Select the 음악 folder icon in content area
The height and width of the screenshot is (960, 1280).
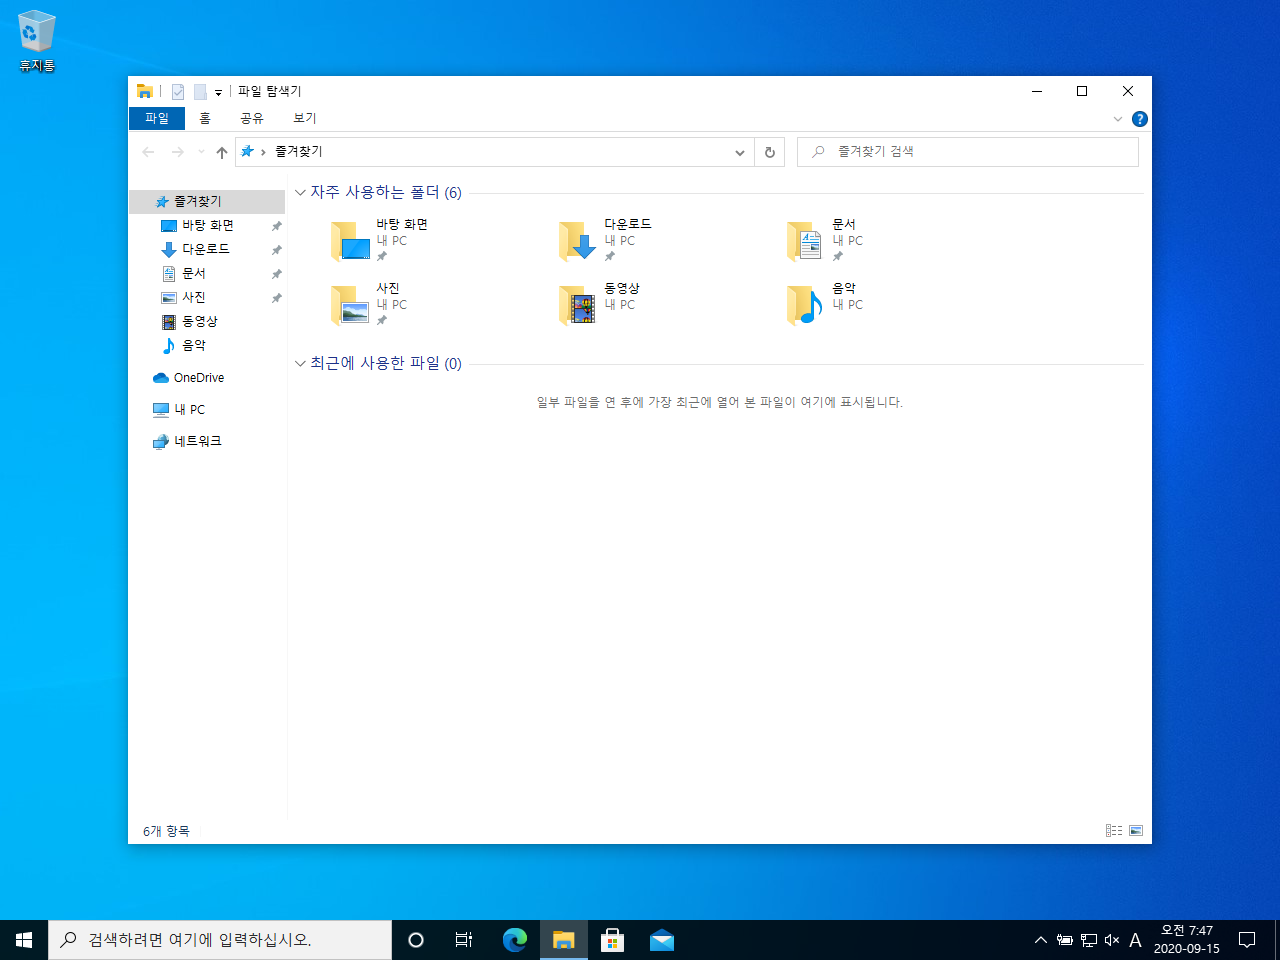[805, 305]
